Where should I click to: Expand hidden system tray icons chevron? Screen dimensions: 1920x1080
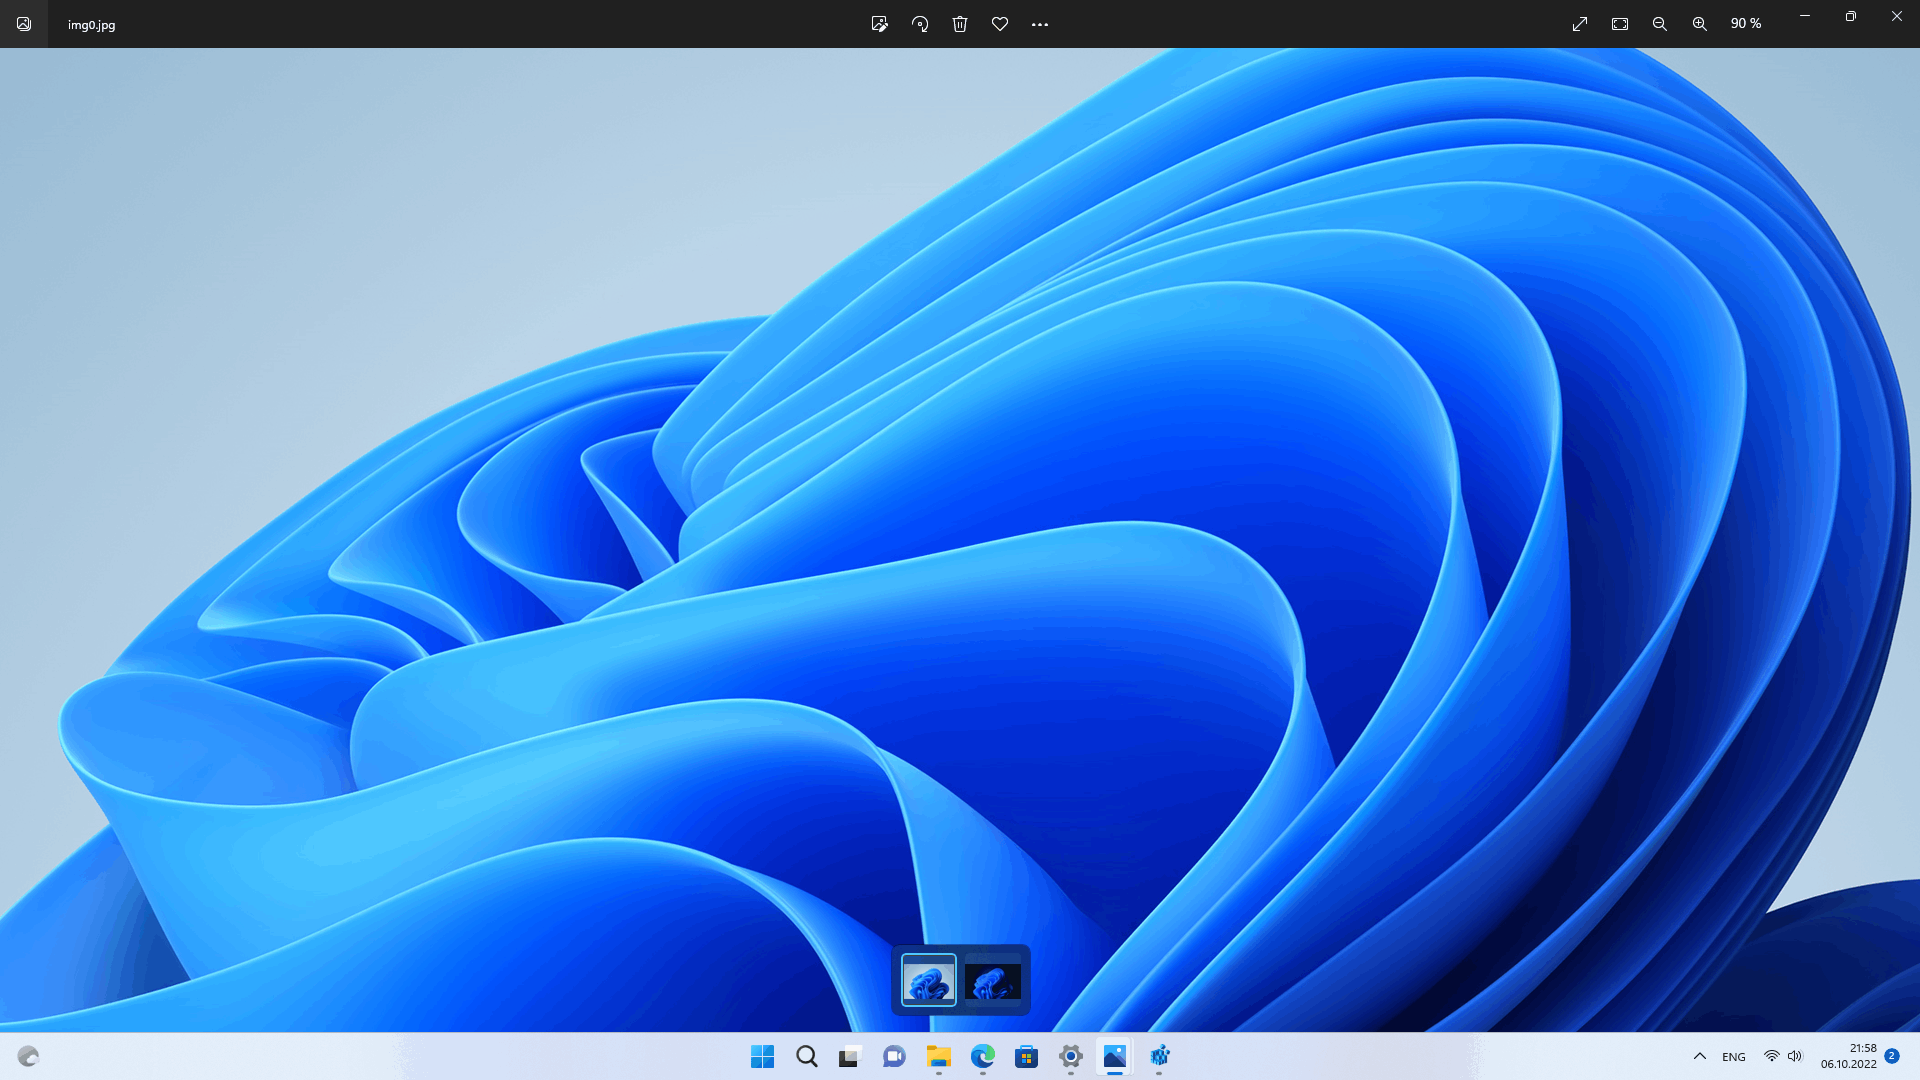click(1699, 1056)
